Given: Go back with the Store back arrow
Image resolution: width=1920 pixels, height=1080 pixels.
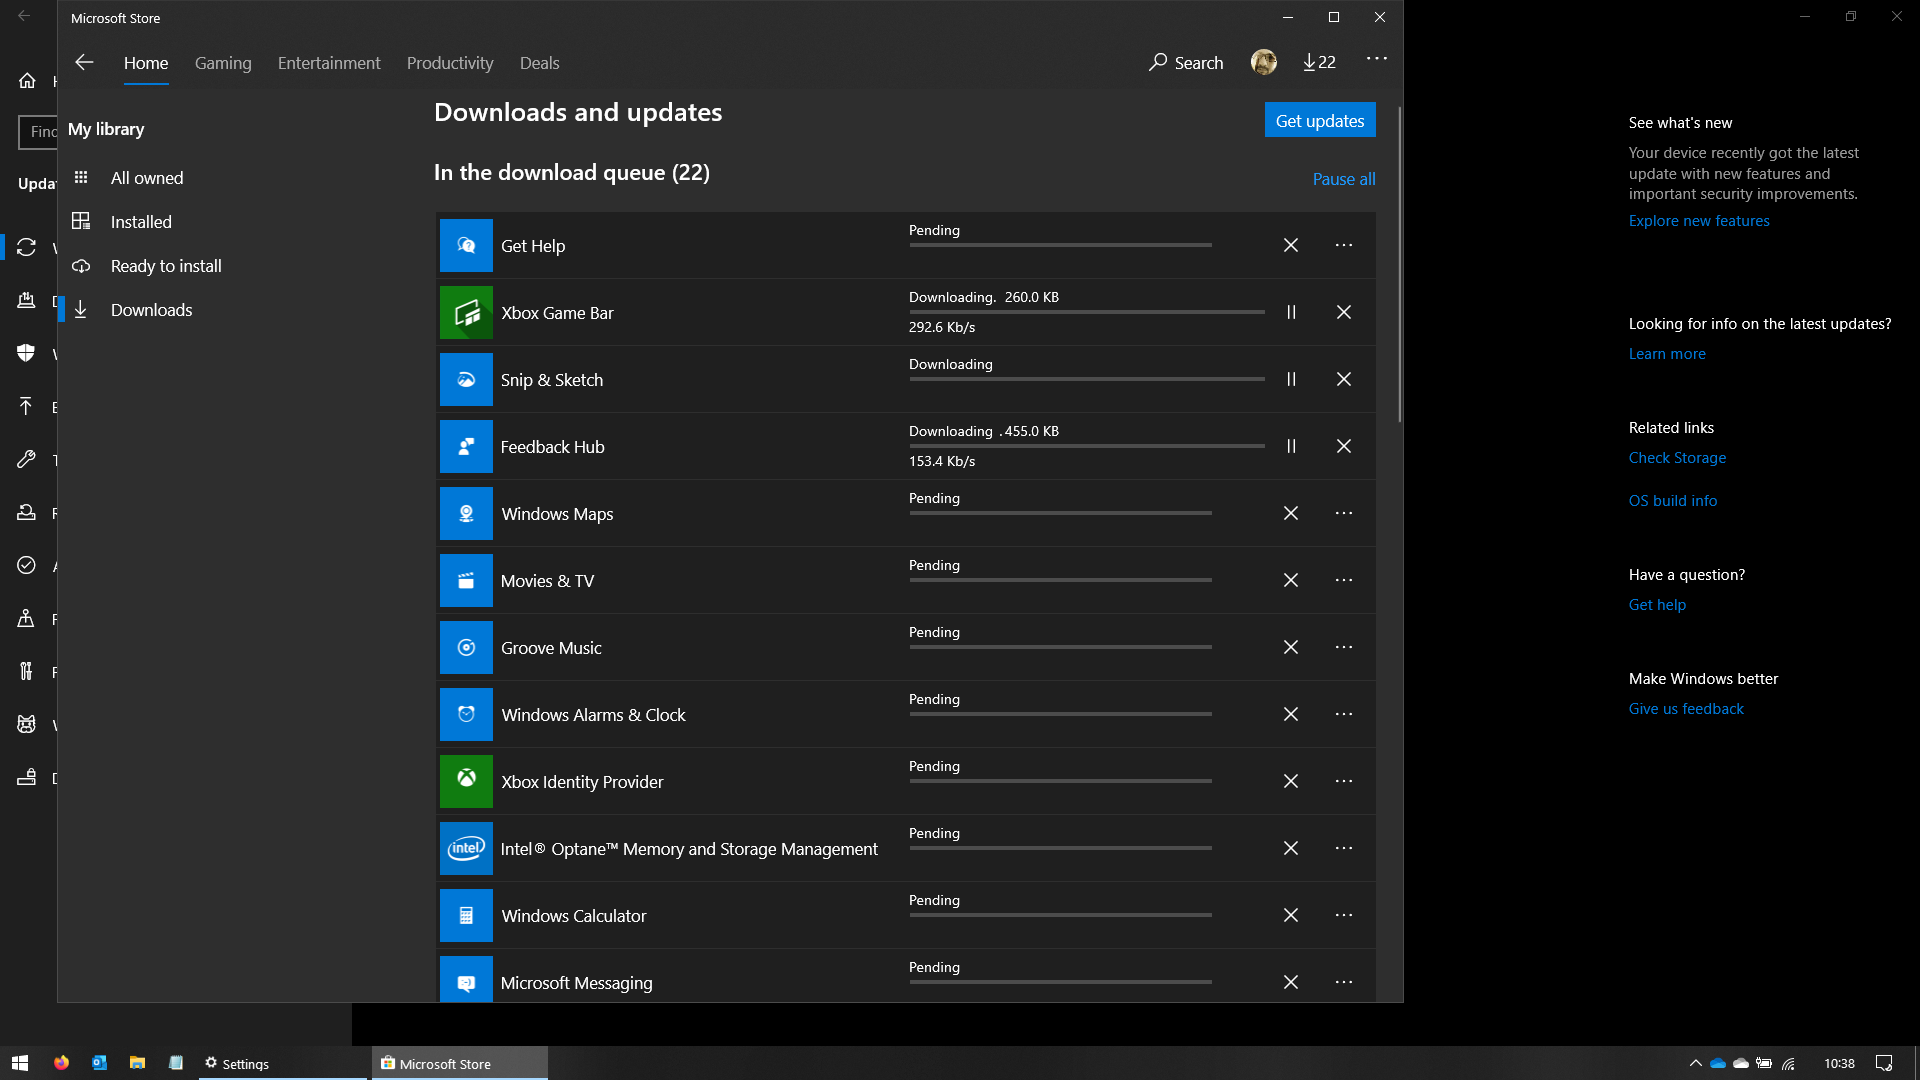Looking at the screenshot, I should pyautogui.click(x=84, y=62).
